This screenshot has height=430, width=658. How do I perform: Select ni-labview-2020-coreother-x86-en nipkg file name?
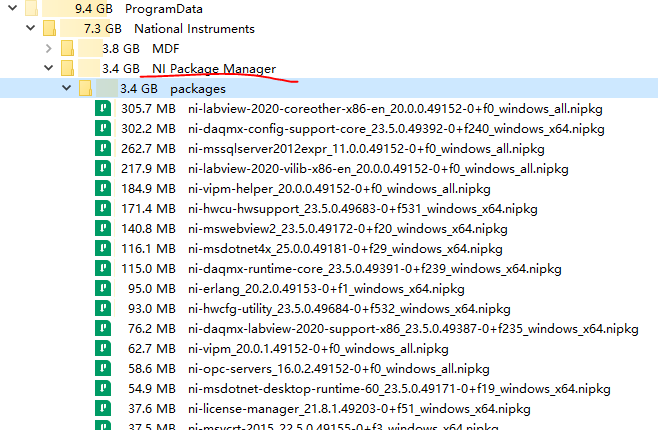(x=395, y=109)
